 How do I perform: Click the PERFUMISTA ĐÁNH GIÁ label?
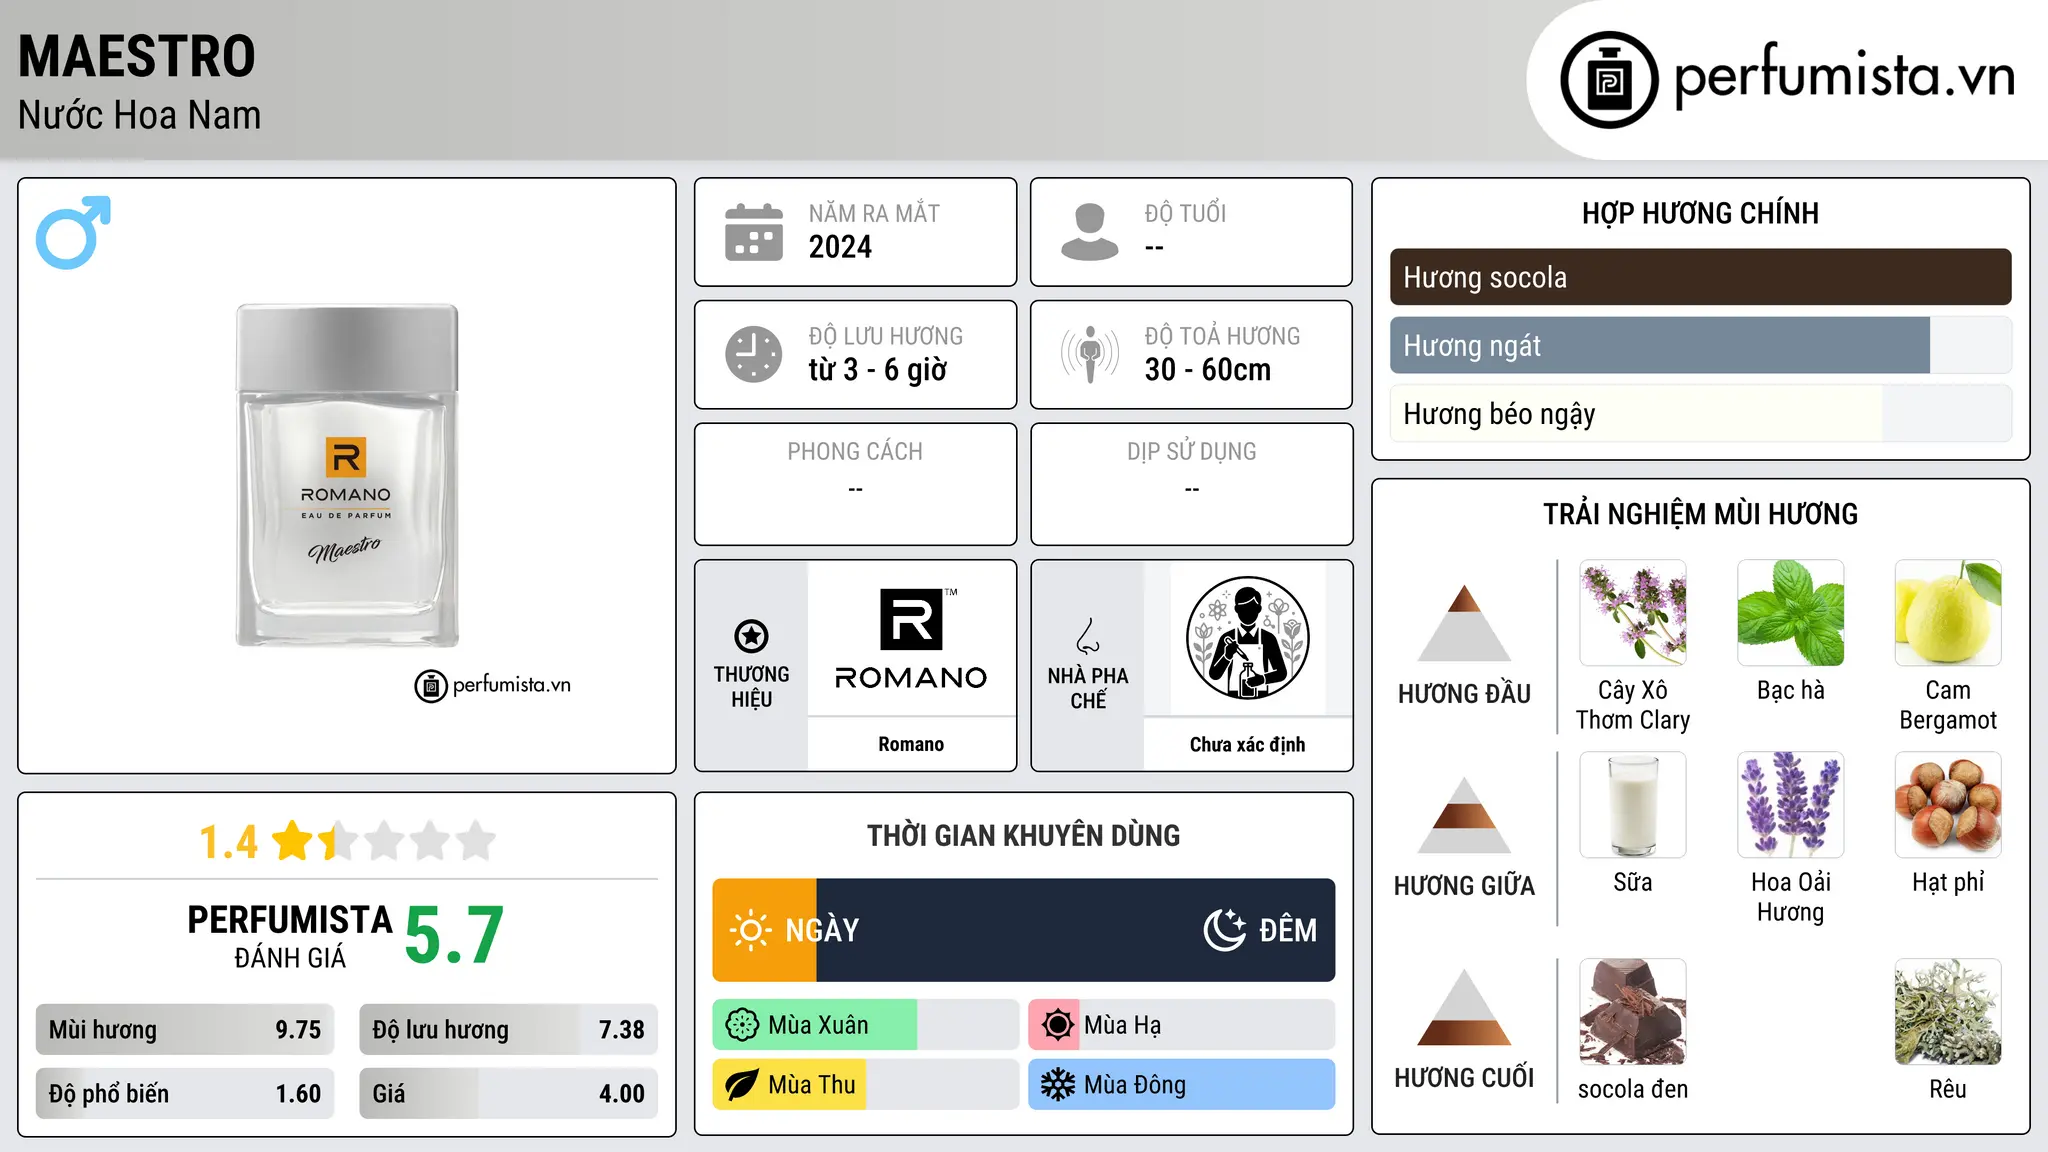290,936
